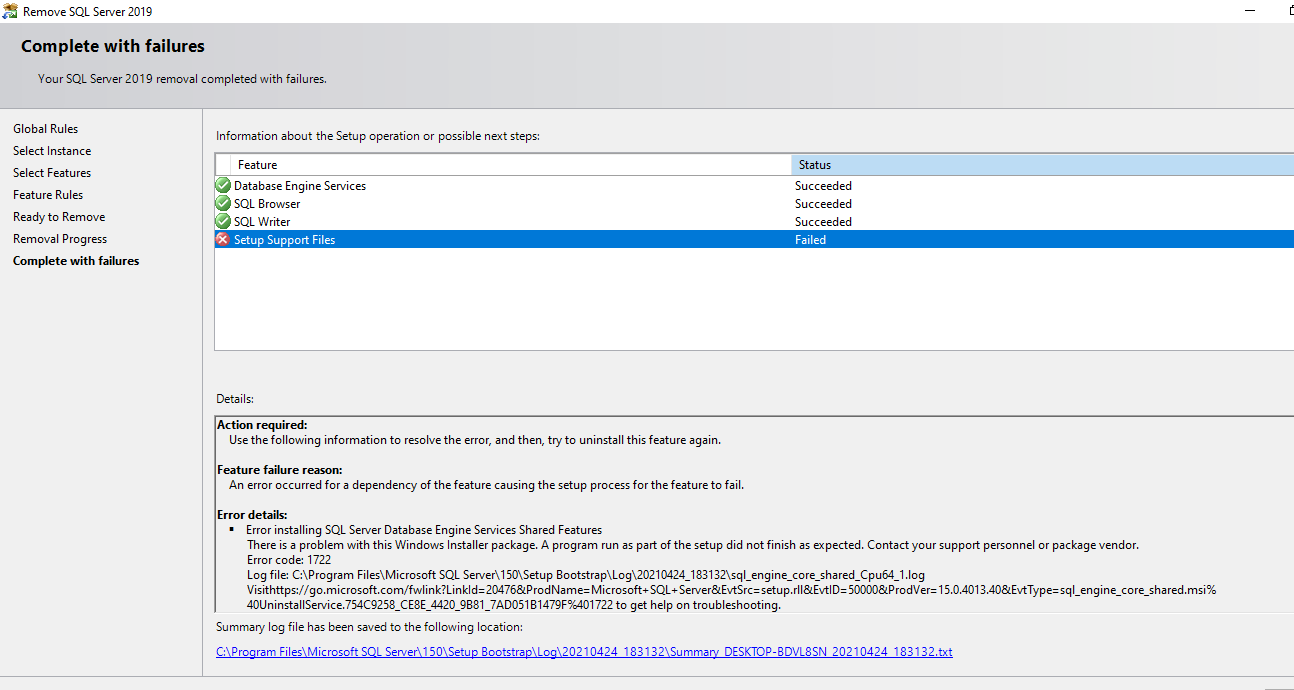Click the 'removal completed with failures' subtitle
Viewport: 1294px width, 690px height.
click(182, 78)
